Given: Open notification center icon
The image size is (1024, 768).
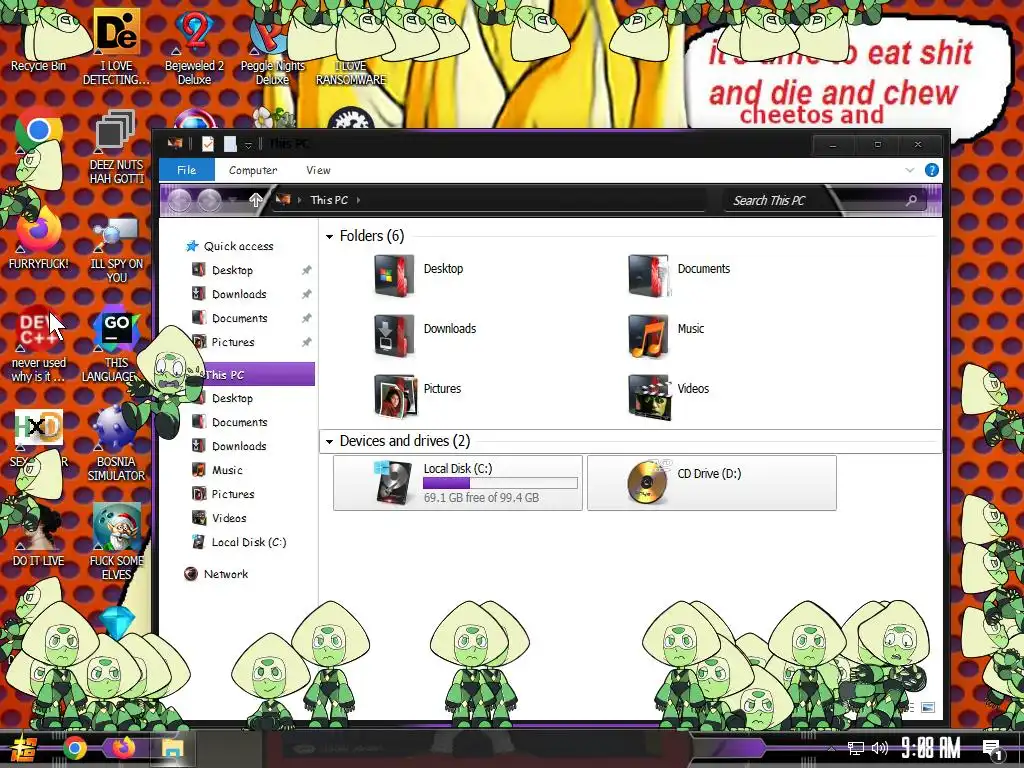Looking at the screenshot, I should pyautogui.click(x=993, y=749).
